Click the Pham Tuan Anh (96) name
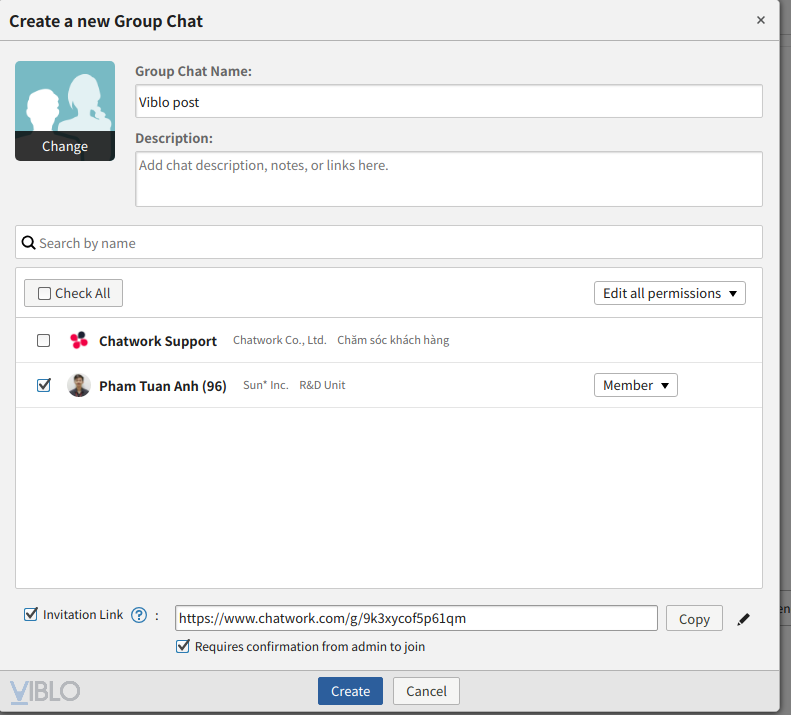The height and width of the screenshot is (715, 791). click(162, 386)
